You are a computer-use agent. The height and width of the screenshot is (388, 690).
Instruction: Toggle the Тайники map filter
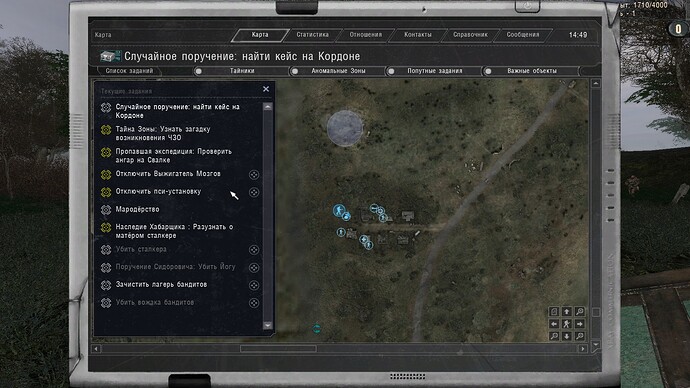(198, 71)
